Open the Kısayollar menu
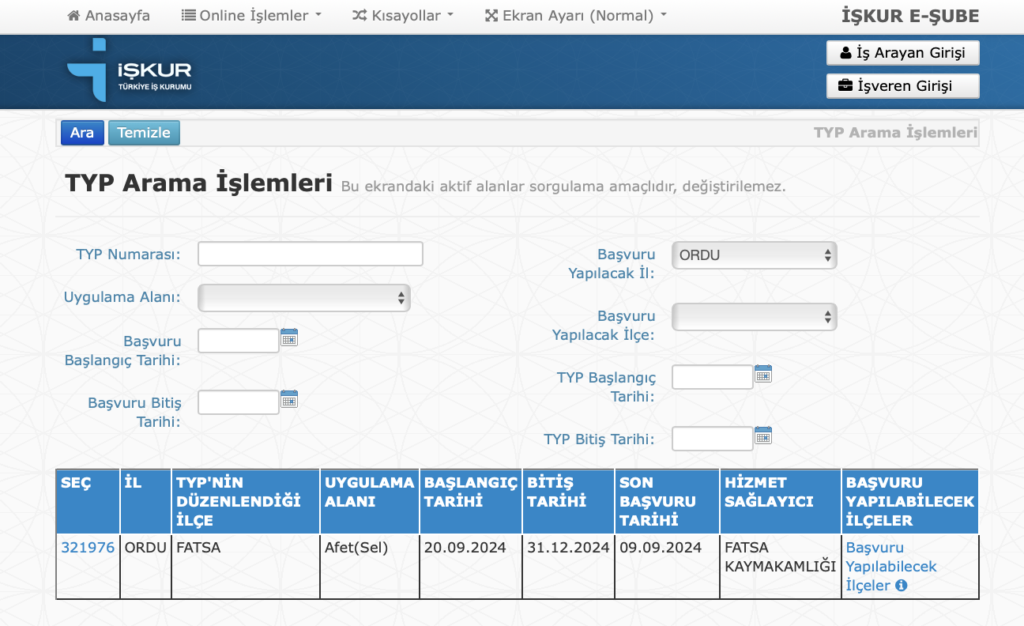The image size is (1024, 626). click(403, 16)
